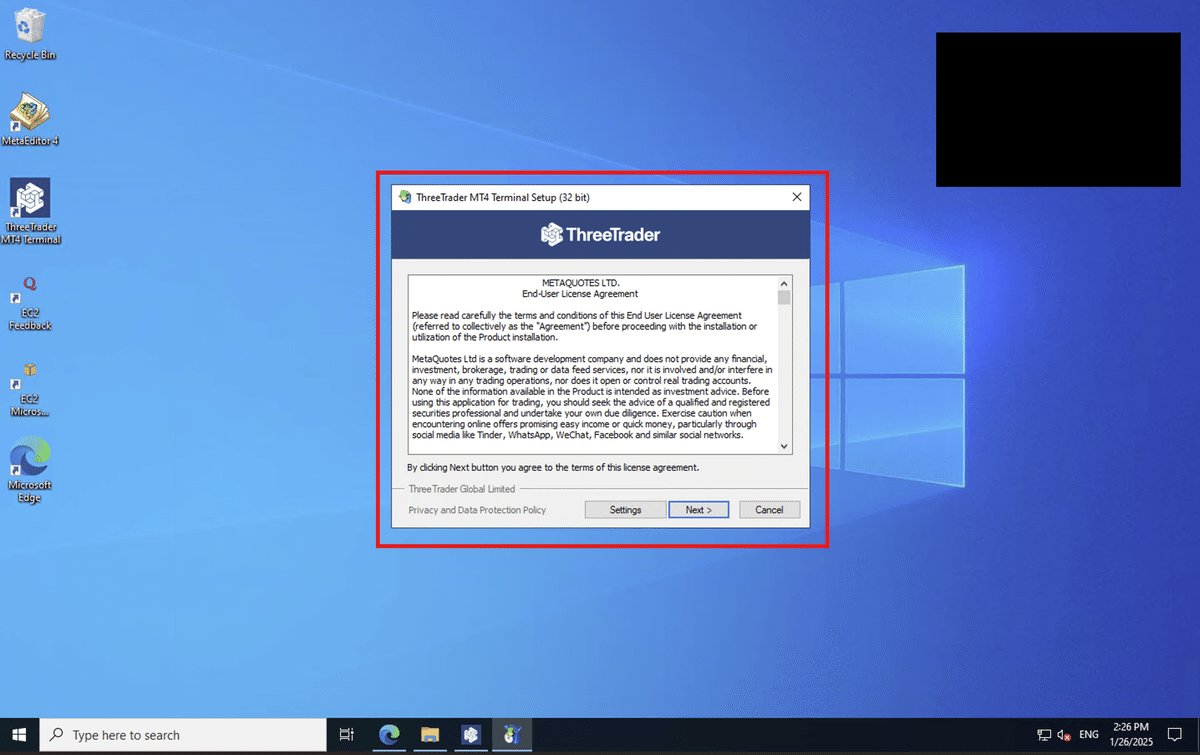
Task: Open File Explorer from the taskbar
Action: (x=430, y=735)
